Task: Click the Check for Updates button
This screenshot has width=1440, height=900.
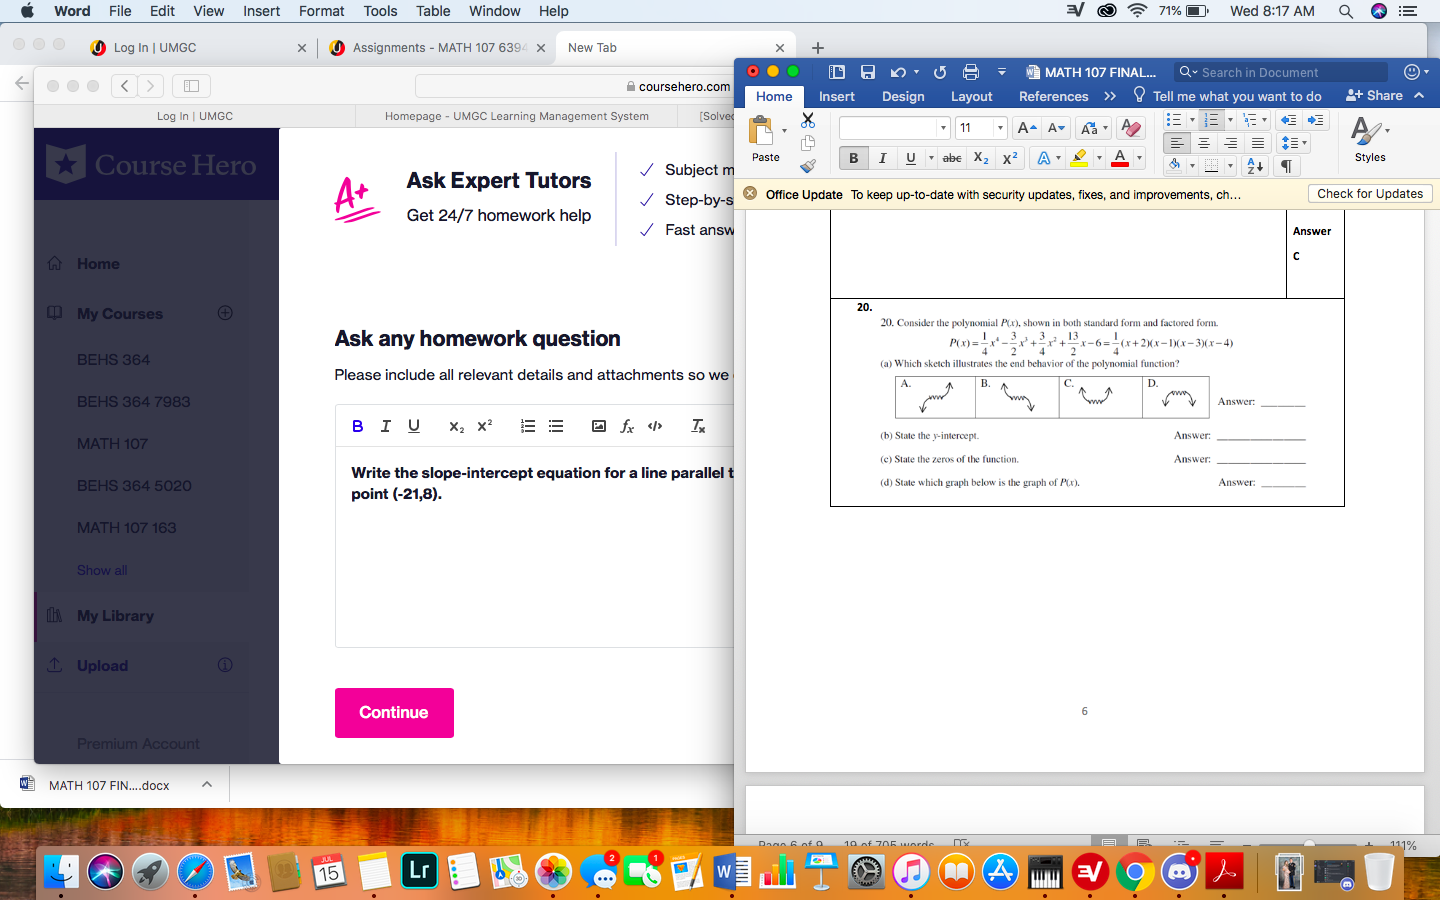Action: tap(1370, 193)
